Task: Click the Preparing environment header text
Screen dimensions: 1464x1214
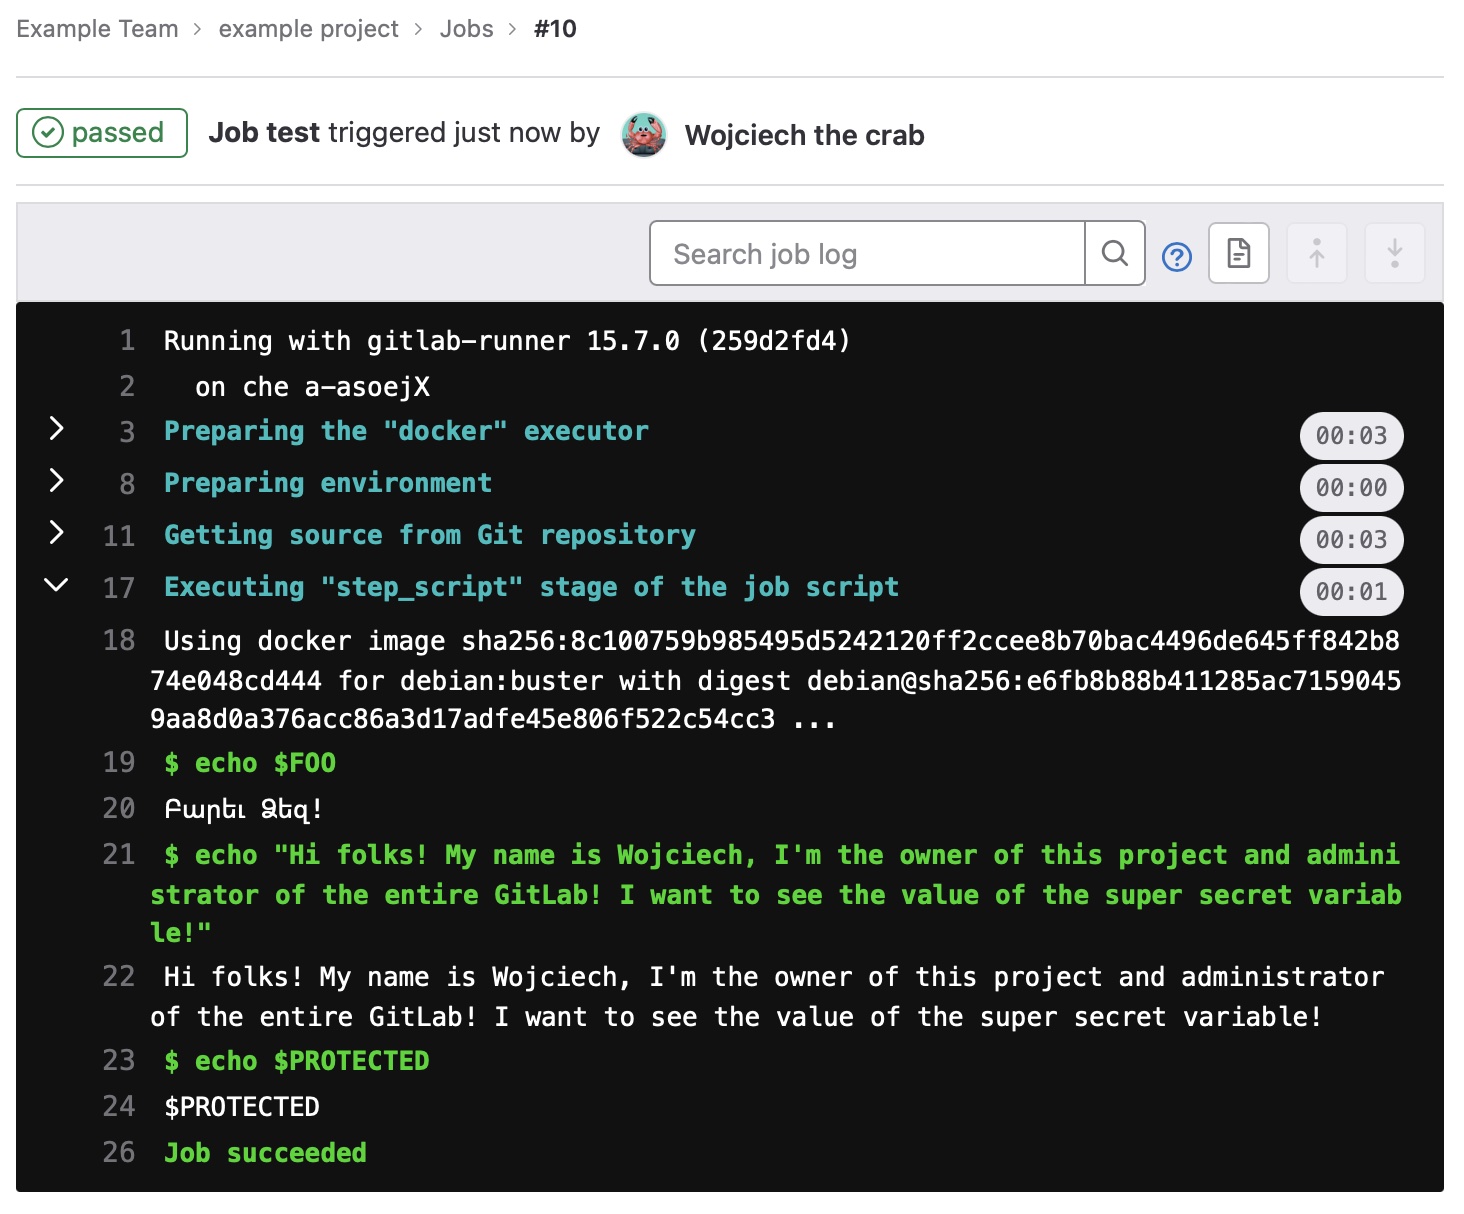Action: pyautogui.click(x=328, y=483)
